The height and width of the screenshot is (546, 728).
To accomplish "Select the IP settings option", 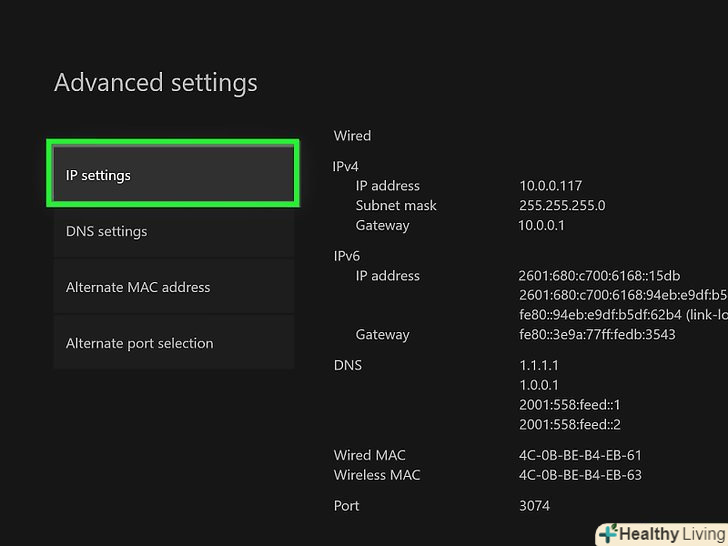I will click(172, 175).
